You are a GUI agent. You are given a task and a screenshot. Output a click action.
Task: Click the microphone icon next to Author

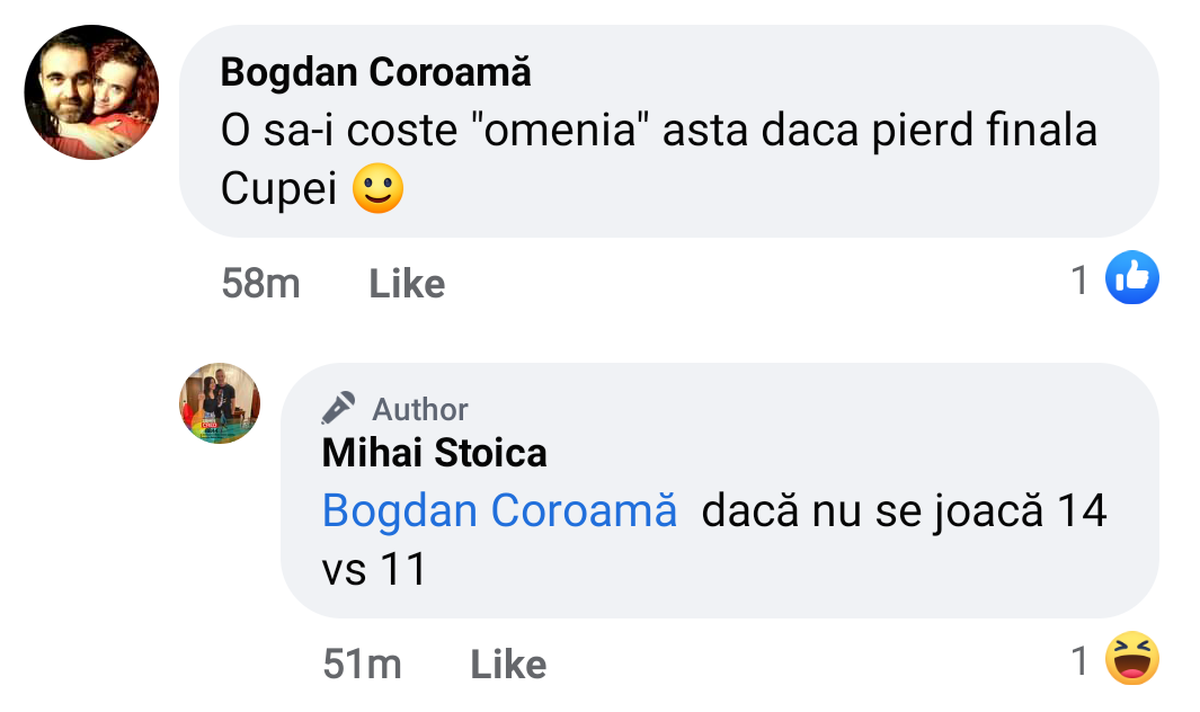(x=336, y=407)
